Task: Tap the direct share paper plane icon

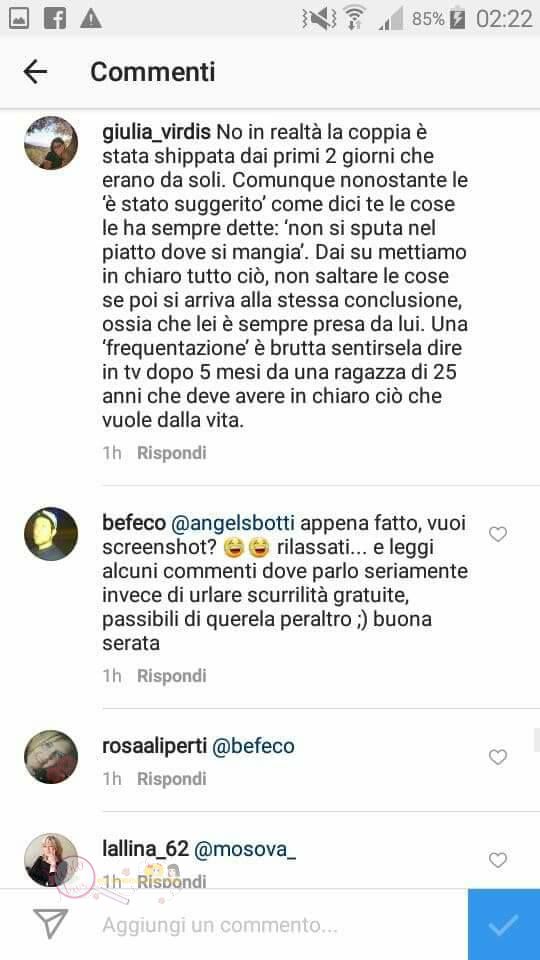Action: coord(50,924)
